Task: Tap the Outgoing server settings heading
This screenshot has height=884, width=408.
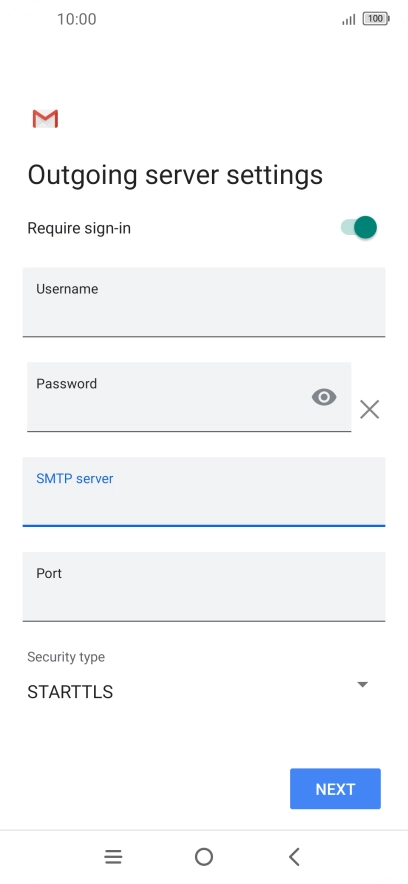Action: tap(175, 175)
